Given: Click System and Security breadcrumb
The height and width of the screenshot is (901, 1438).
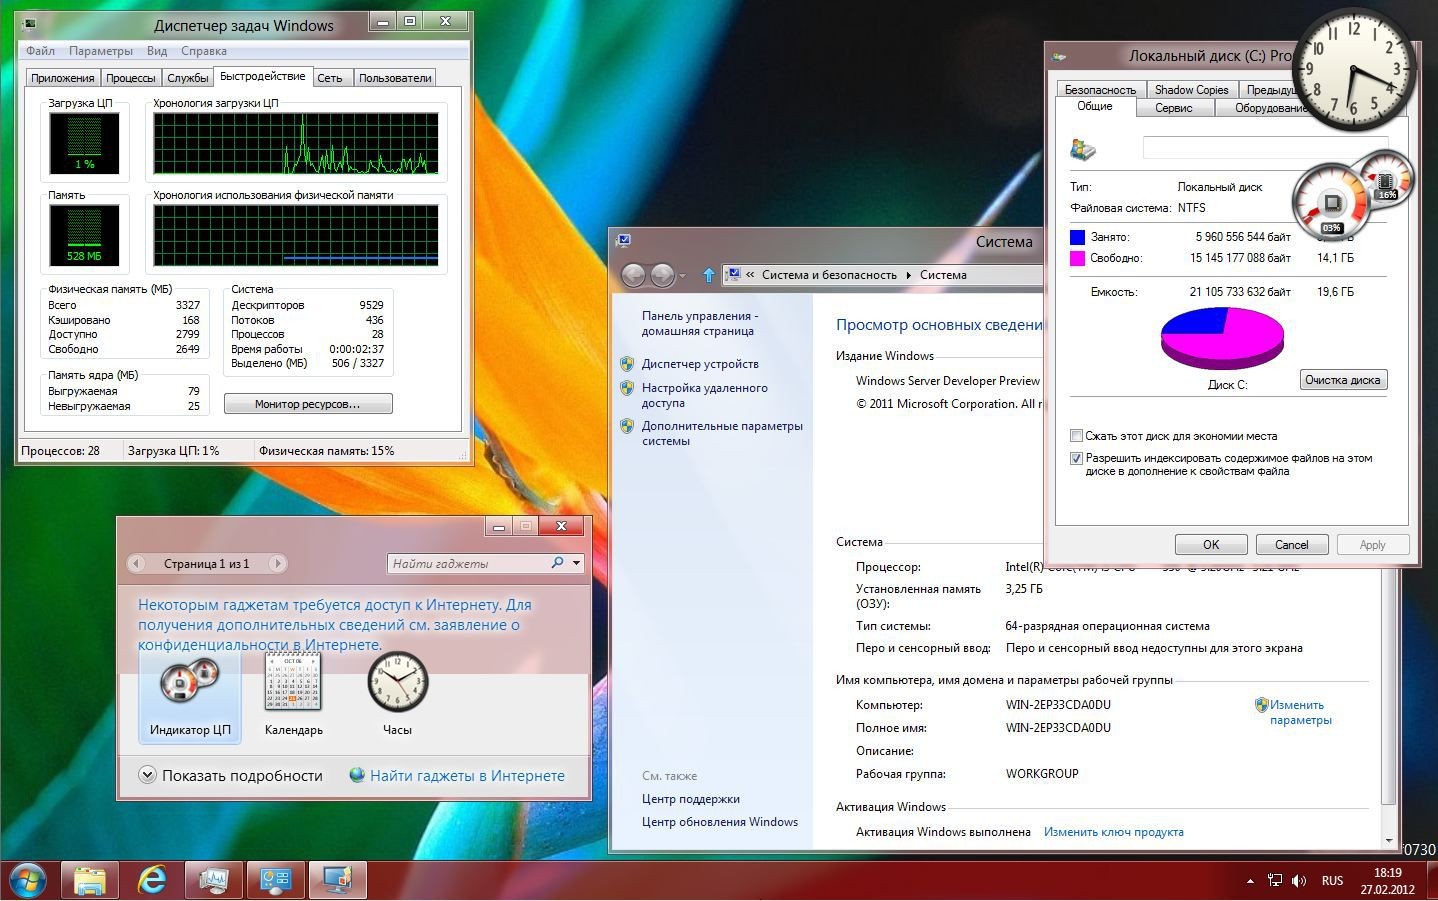Looking at the screenshot, I should [829, 275].
